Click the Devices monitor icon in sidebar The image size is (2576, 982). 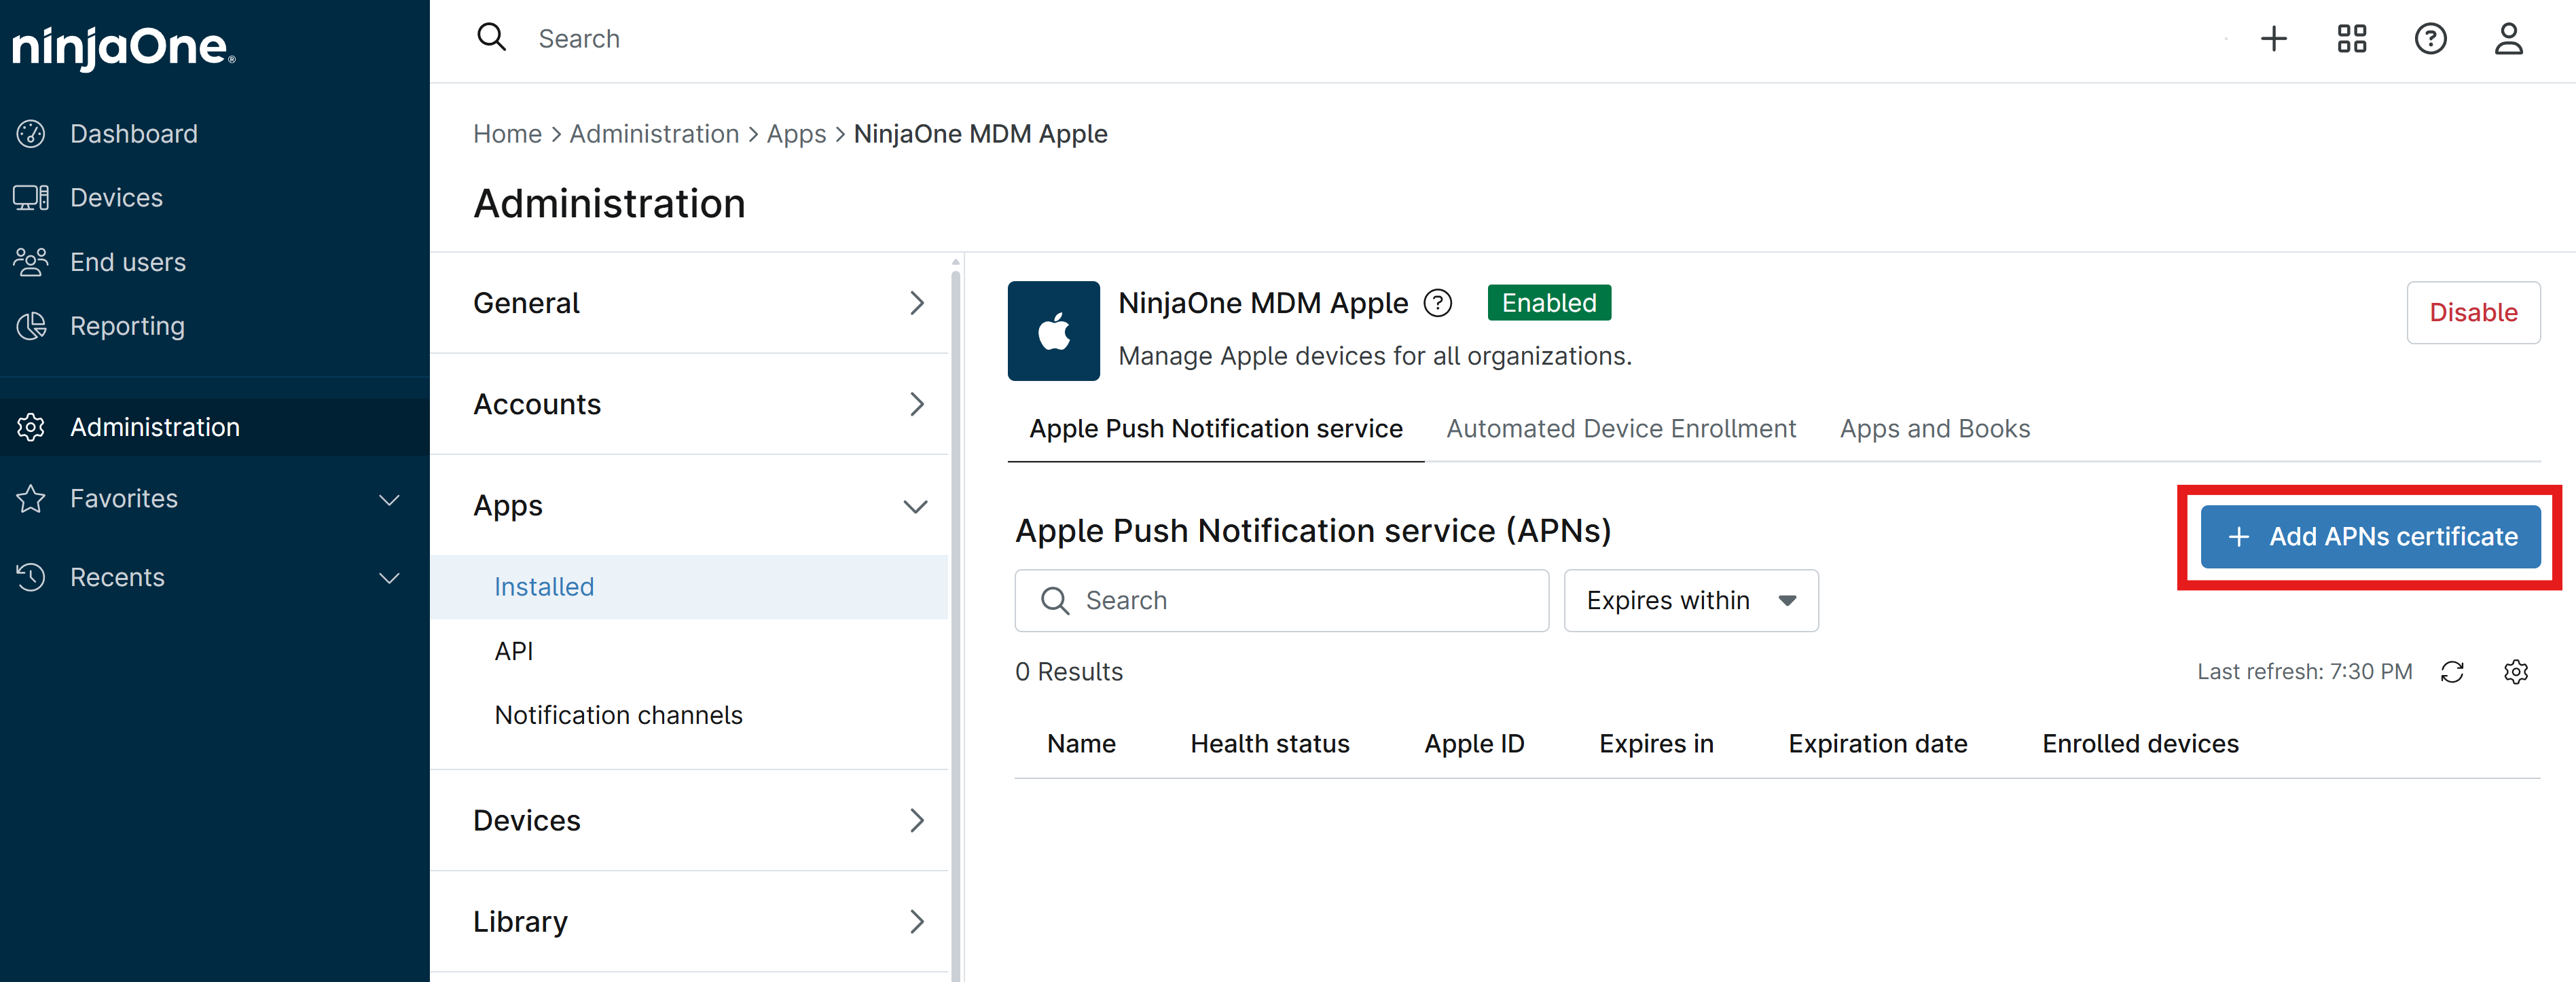[x=31, y=198]
